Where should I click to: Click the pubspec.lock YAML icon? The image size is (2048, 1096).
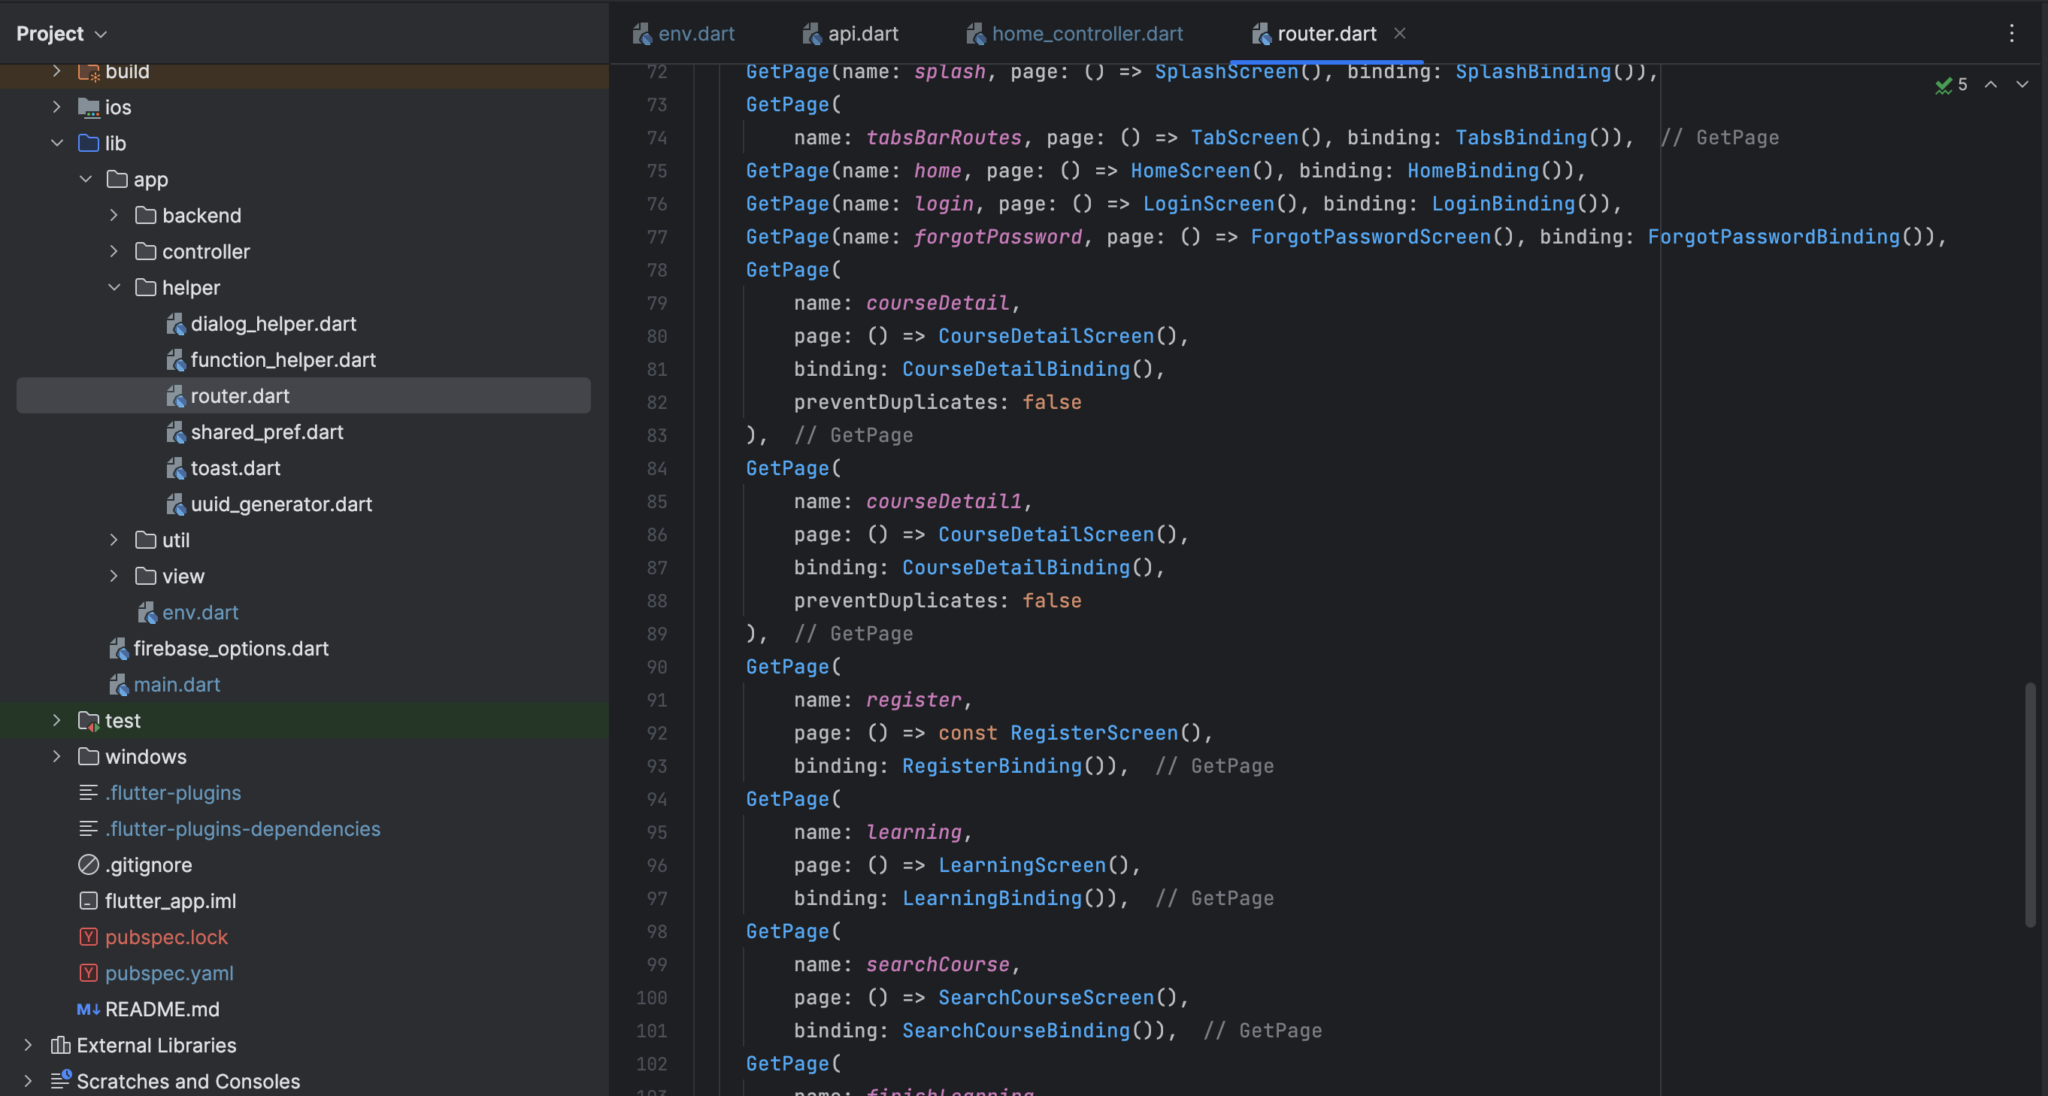89,937
